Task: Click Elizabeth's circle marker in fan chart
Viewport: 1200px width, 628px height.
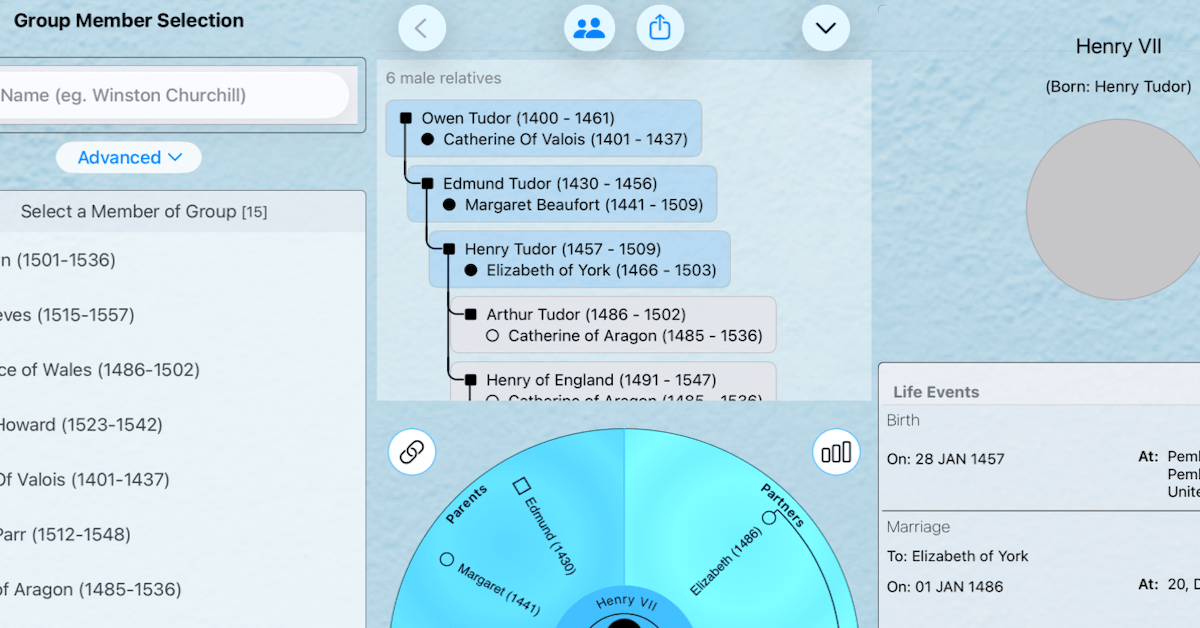Action: [769, 518]
